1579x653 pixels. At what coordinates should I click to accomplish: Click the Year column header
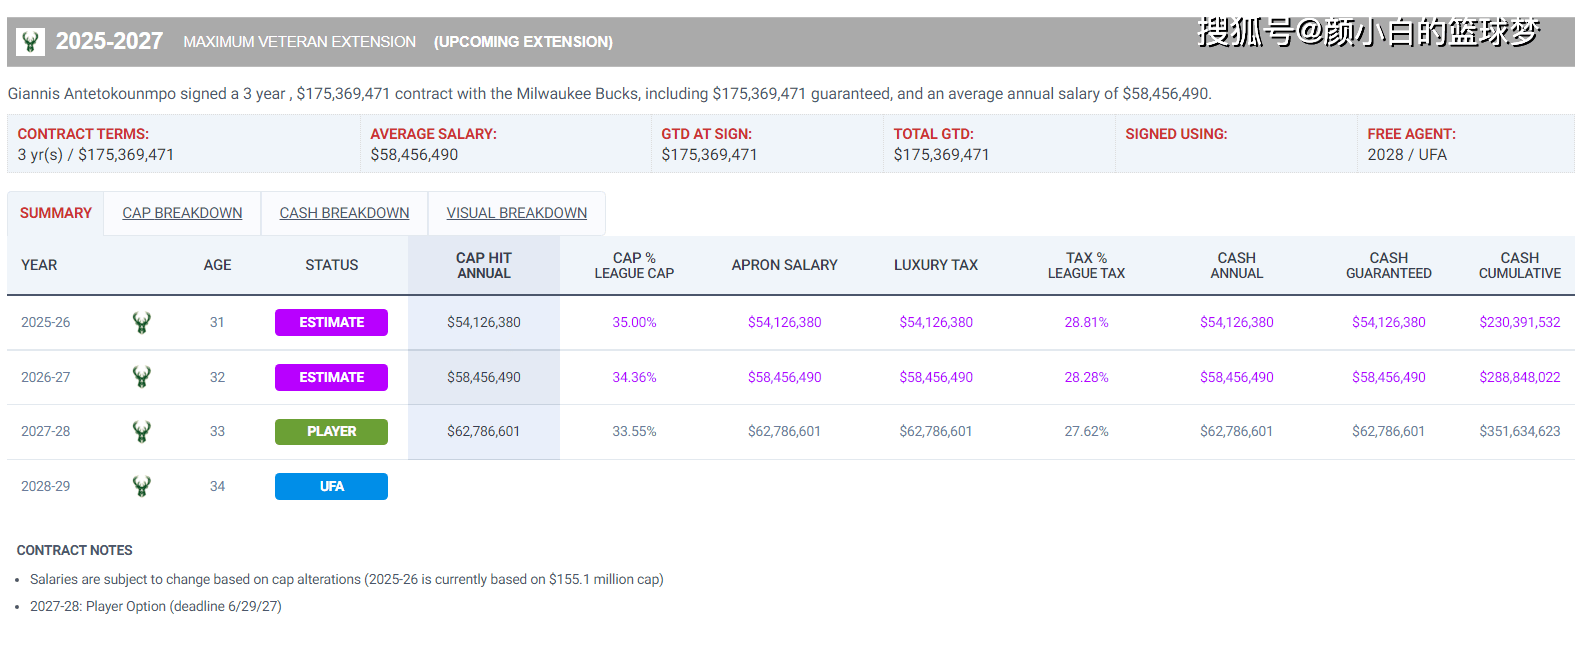(39, 265)
